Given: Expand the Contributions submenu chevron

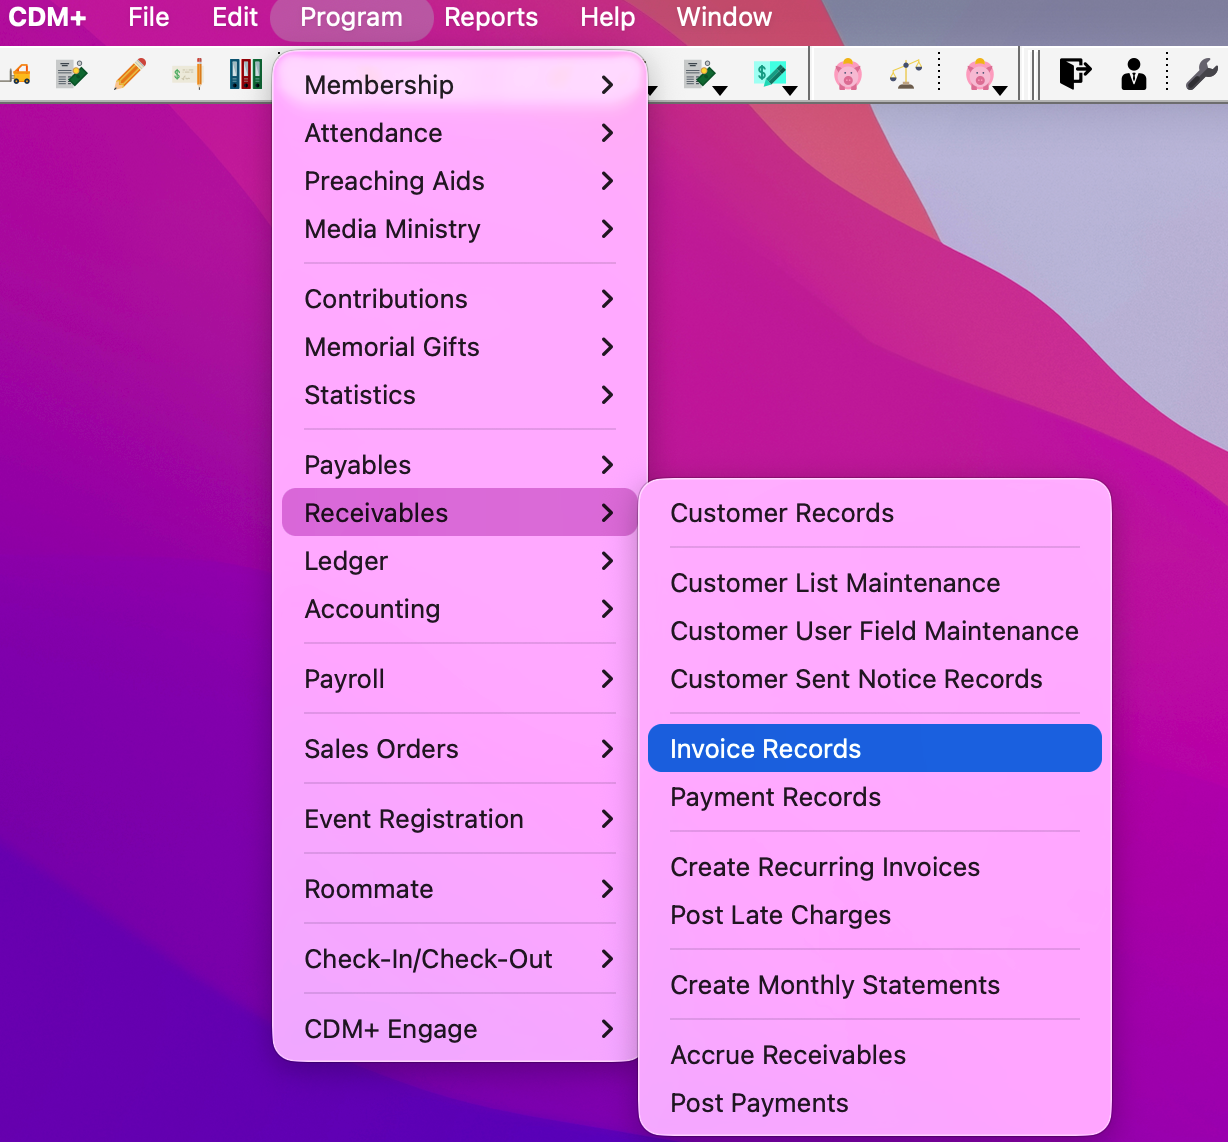Looking at the screenshot, I should click(607, 299).
